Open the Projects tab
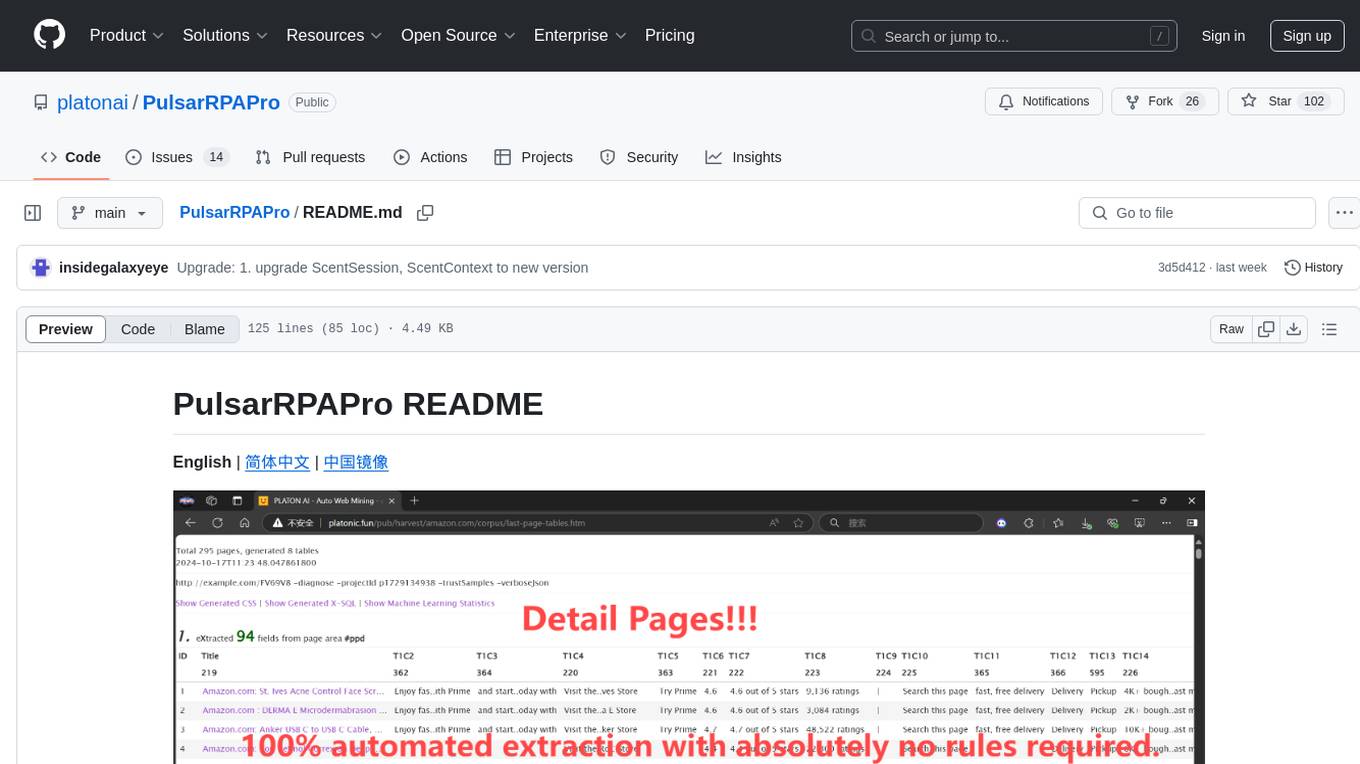The height and width of the screenshot is (764, 1360). (x=533, y=157)
